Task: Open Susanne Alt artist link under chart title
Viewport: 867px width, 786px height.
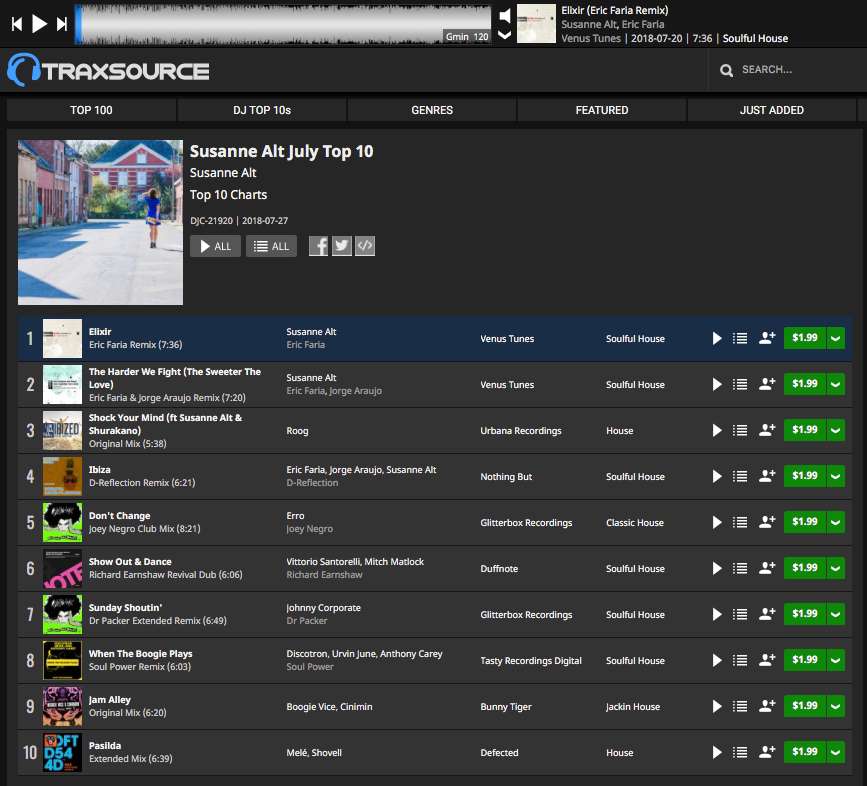Action: click(223, 173)
